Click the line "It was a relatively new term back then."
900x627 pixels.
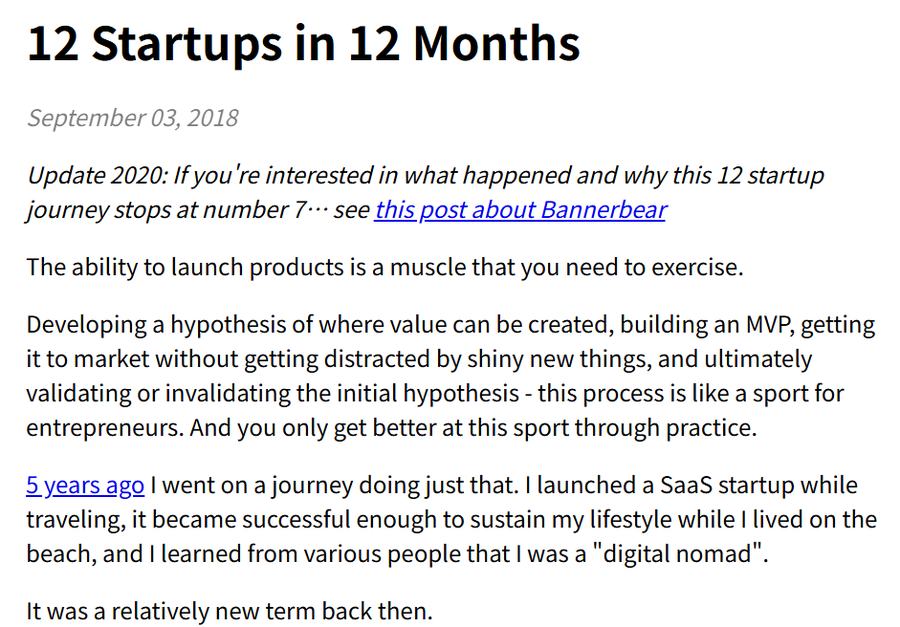click(x=229, y=611)
